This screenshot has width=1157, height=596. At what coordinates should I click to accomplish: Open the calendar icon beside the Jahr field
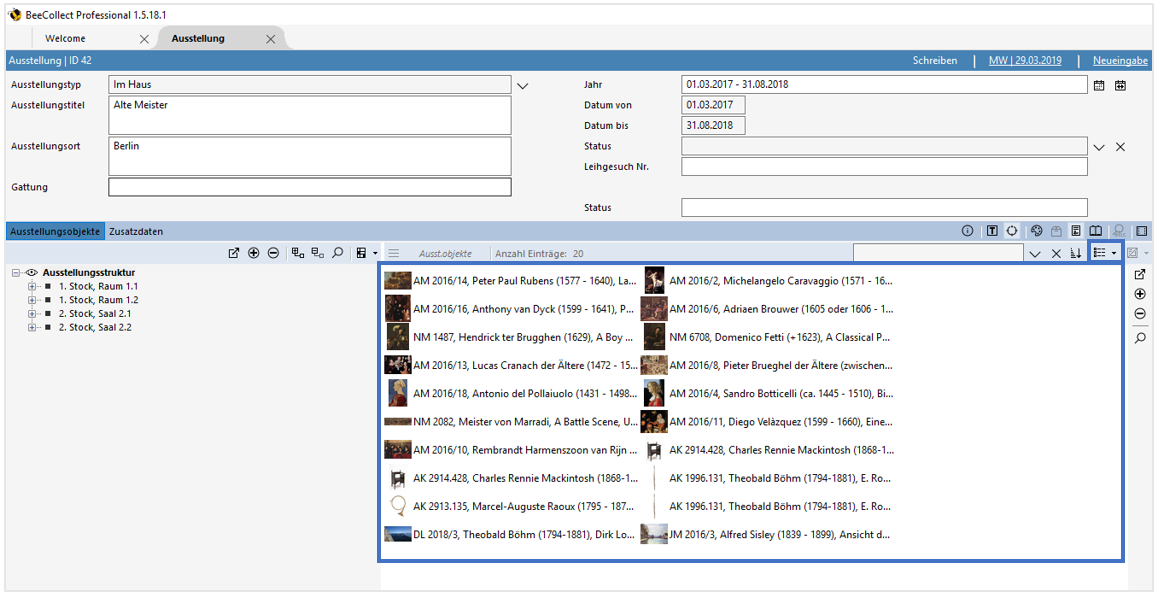pyautogui.click(x=1099, y=86)
